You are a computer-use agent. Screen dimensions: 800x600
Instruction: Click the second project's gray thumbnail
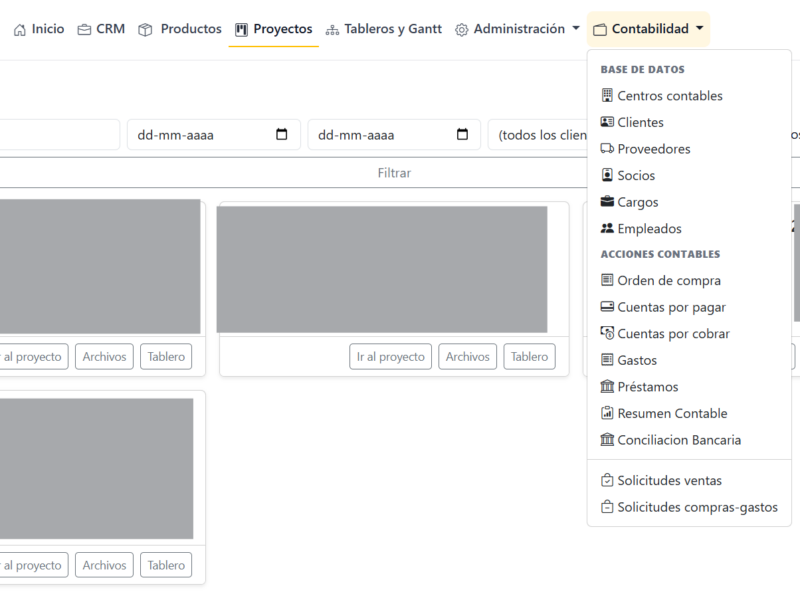[x=382, y=269]
